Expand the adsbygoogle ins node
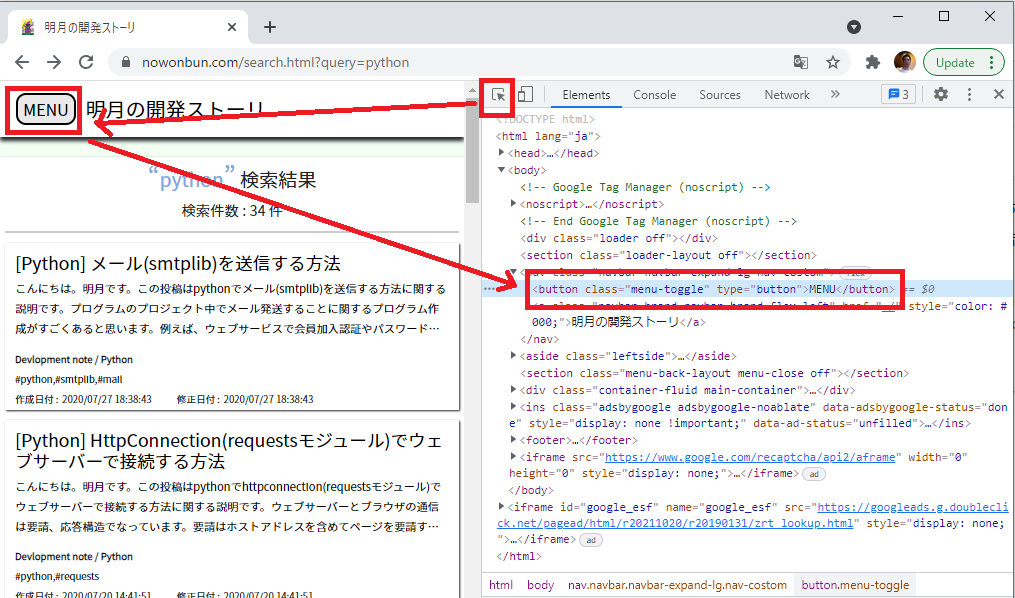The height and width of the screenshot is (598, 1015). 514,406
